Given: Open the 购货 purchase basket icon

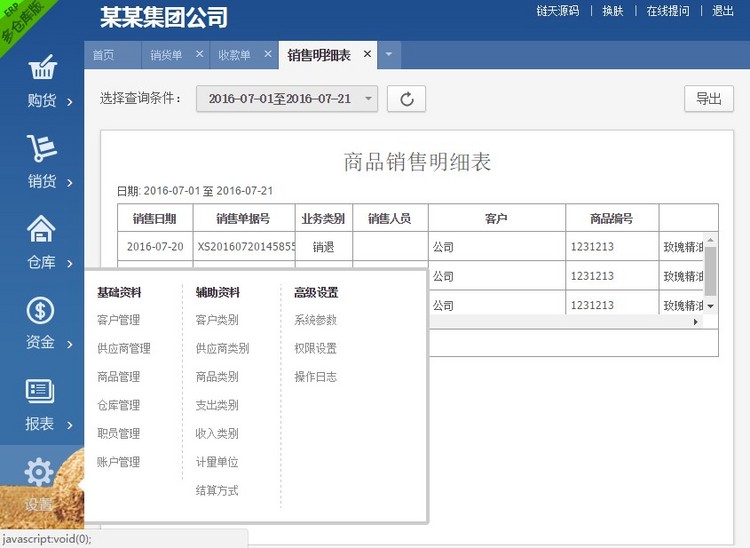Looking at the screenshot, I should click(x=42, y=69).
